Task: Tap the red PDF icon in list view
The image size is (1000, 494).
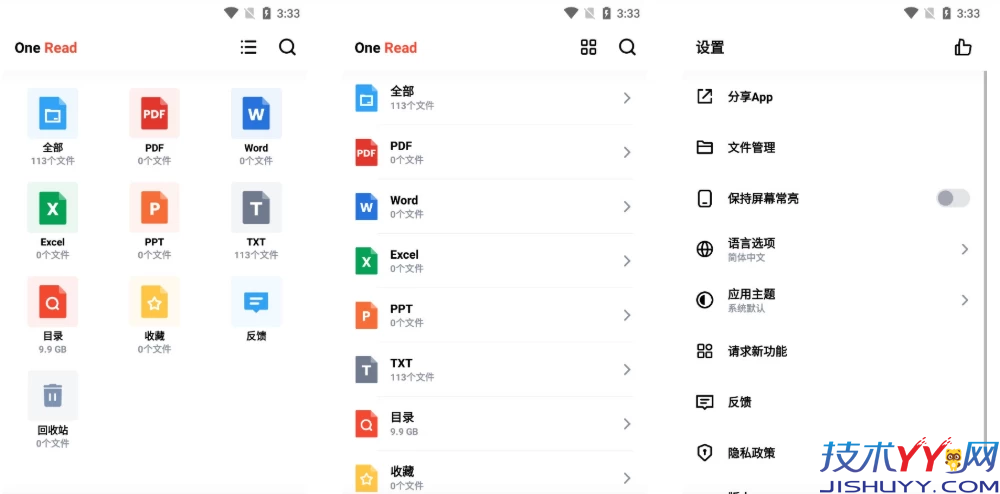Action: coord(366,152)
